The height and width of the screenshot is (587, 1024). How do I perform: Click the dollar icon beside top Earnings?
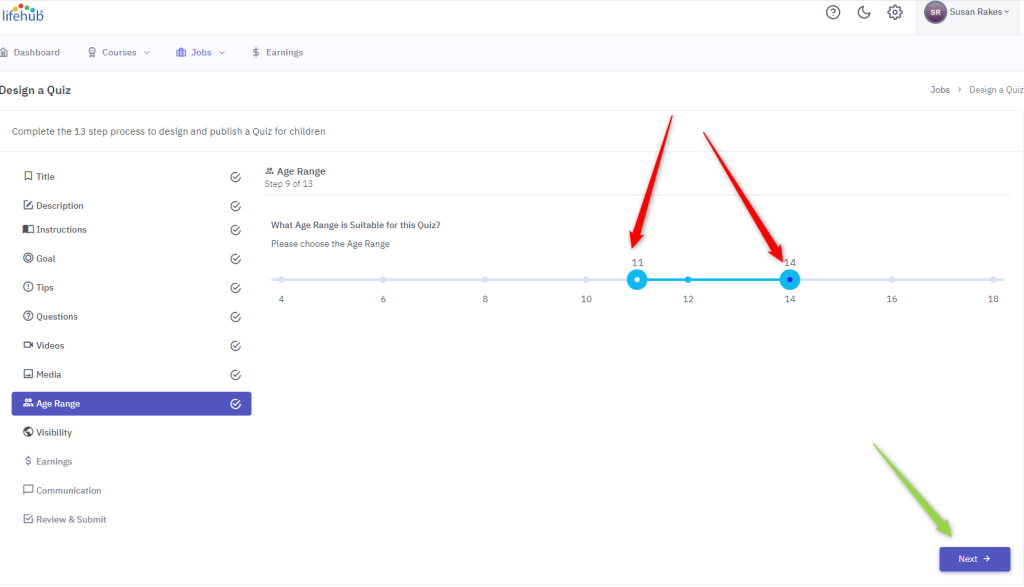pos(255,52)
